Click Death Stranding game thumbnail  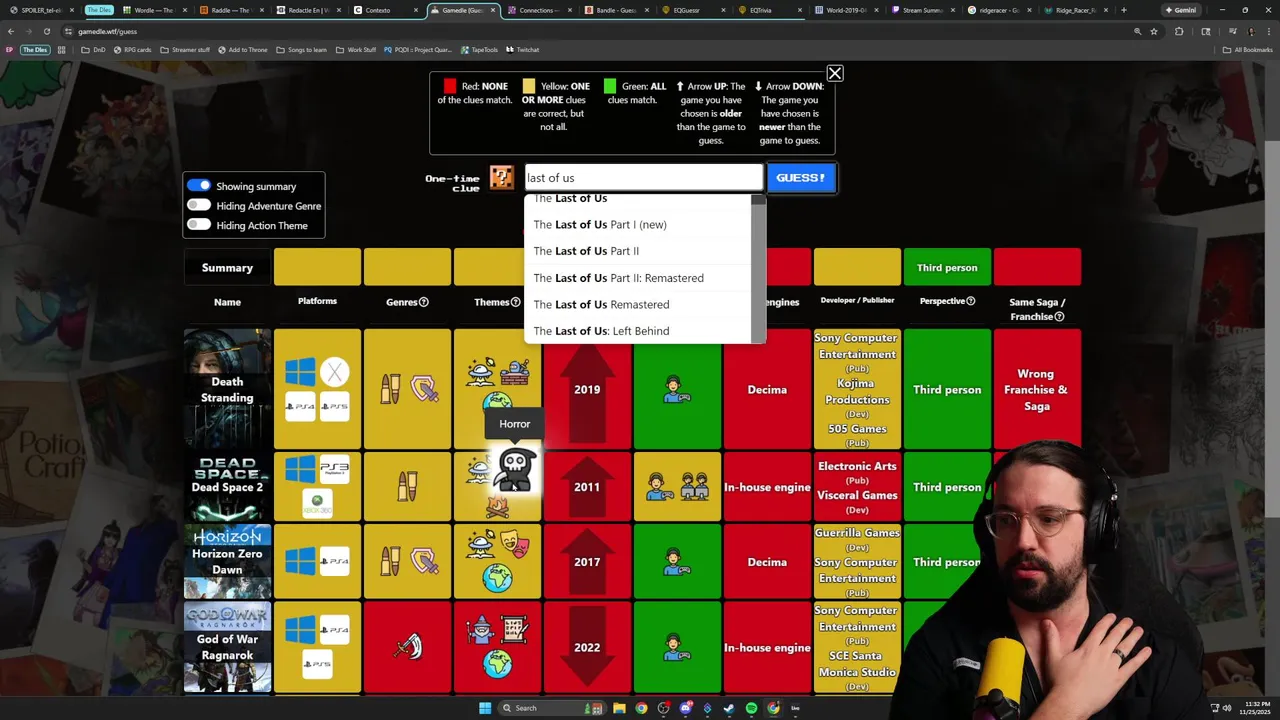tap(227, 389)
